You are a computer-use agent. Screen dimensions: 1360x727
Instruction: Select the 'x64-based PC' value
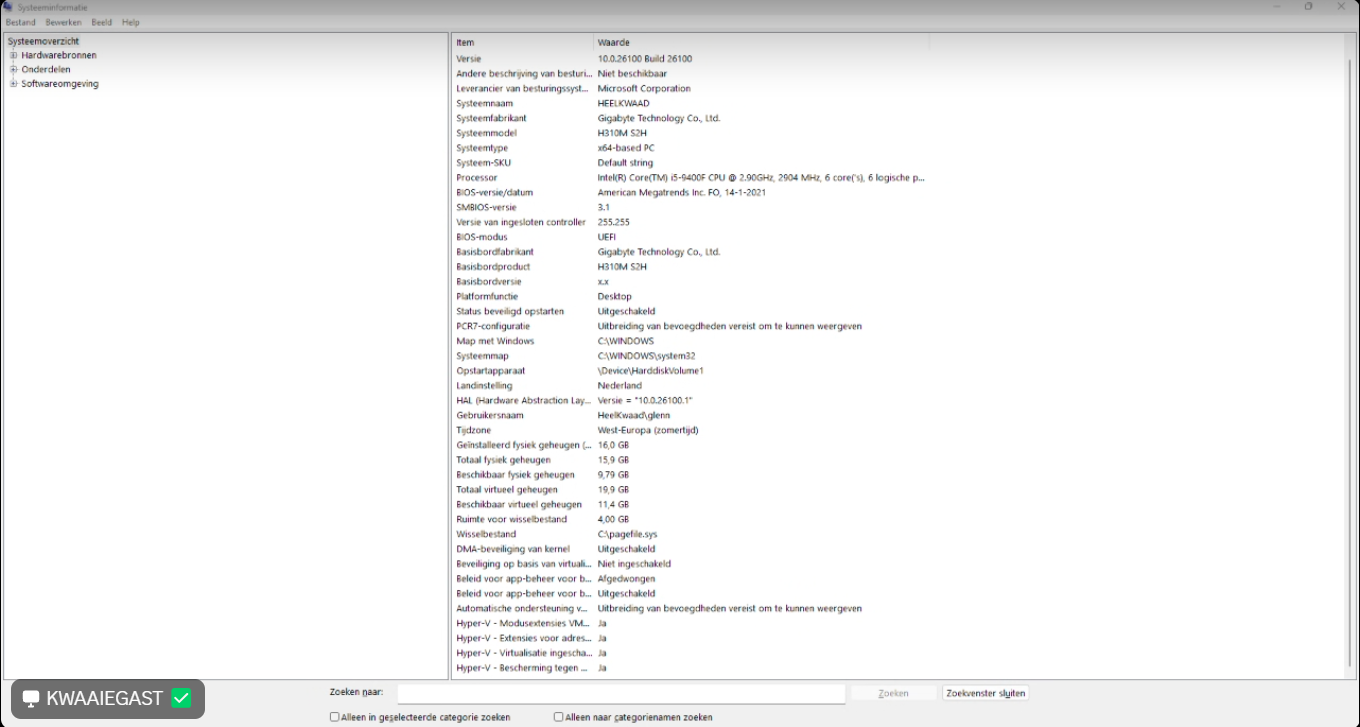(626, 148)
